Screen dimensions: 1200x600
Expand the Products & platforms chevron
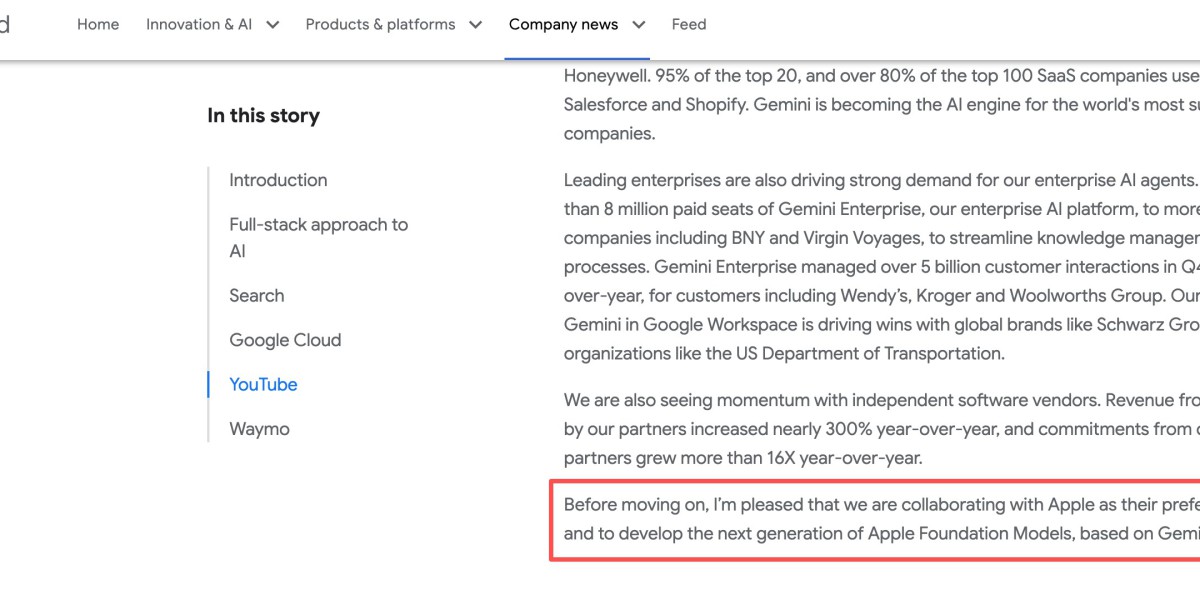475,25
